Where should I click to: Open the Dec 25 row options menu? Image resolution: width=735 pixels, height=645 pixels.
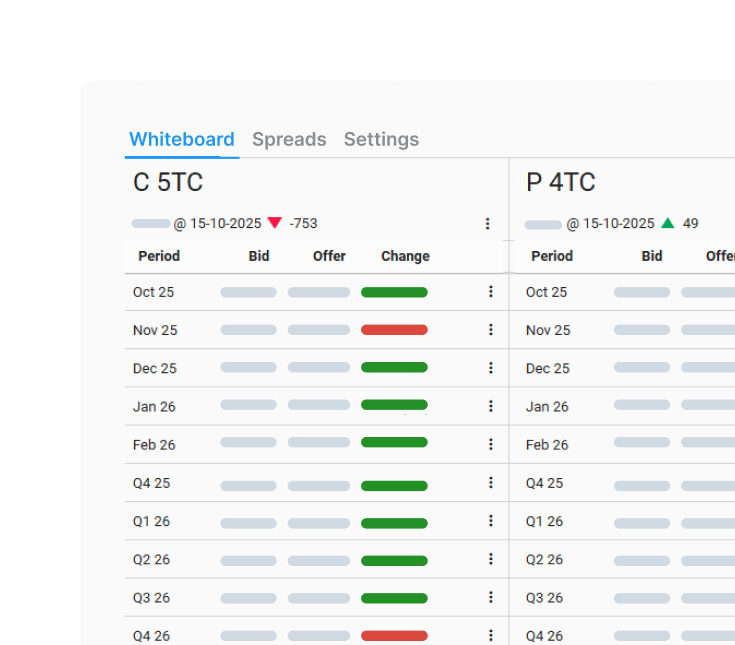(x=491, y=368)
